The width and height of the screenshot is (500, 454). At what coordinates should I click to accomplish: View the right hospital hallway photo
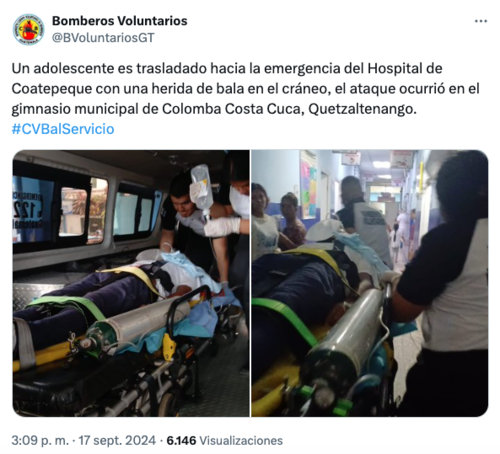coord(370,283)
